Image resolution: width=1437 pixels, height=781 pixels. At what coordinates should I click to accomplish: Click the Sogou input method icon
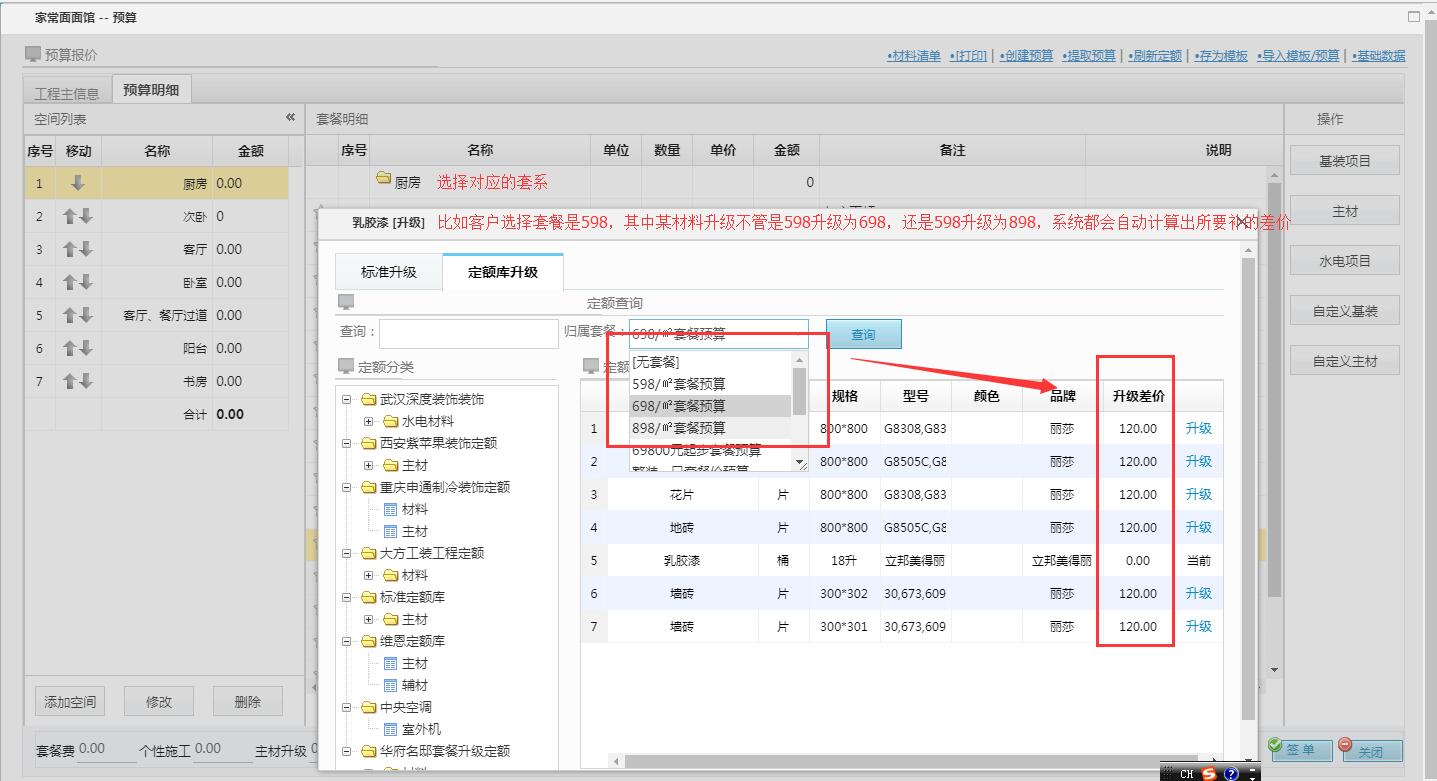tap(1209, 773)
